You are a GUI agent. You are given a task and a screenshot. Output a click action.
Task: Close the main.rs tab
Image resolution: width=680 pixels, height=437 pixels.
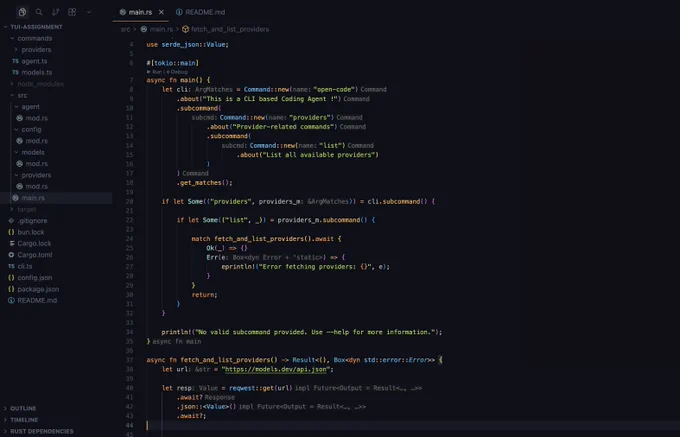coord(161,12)
